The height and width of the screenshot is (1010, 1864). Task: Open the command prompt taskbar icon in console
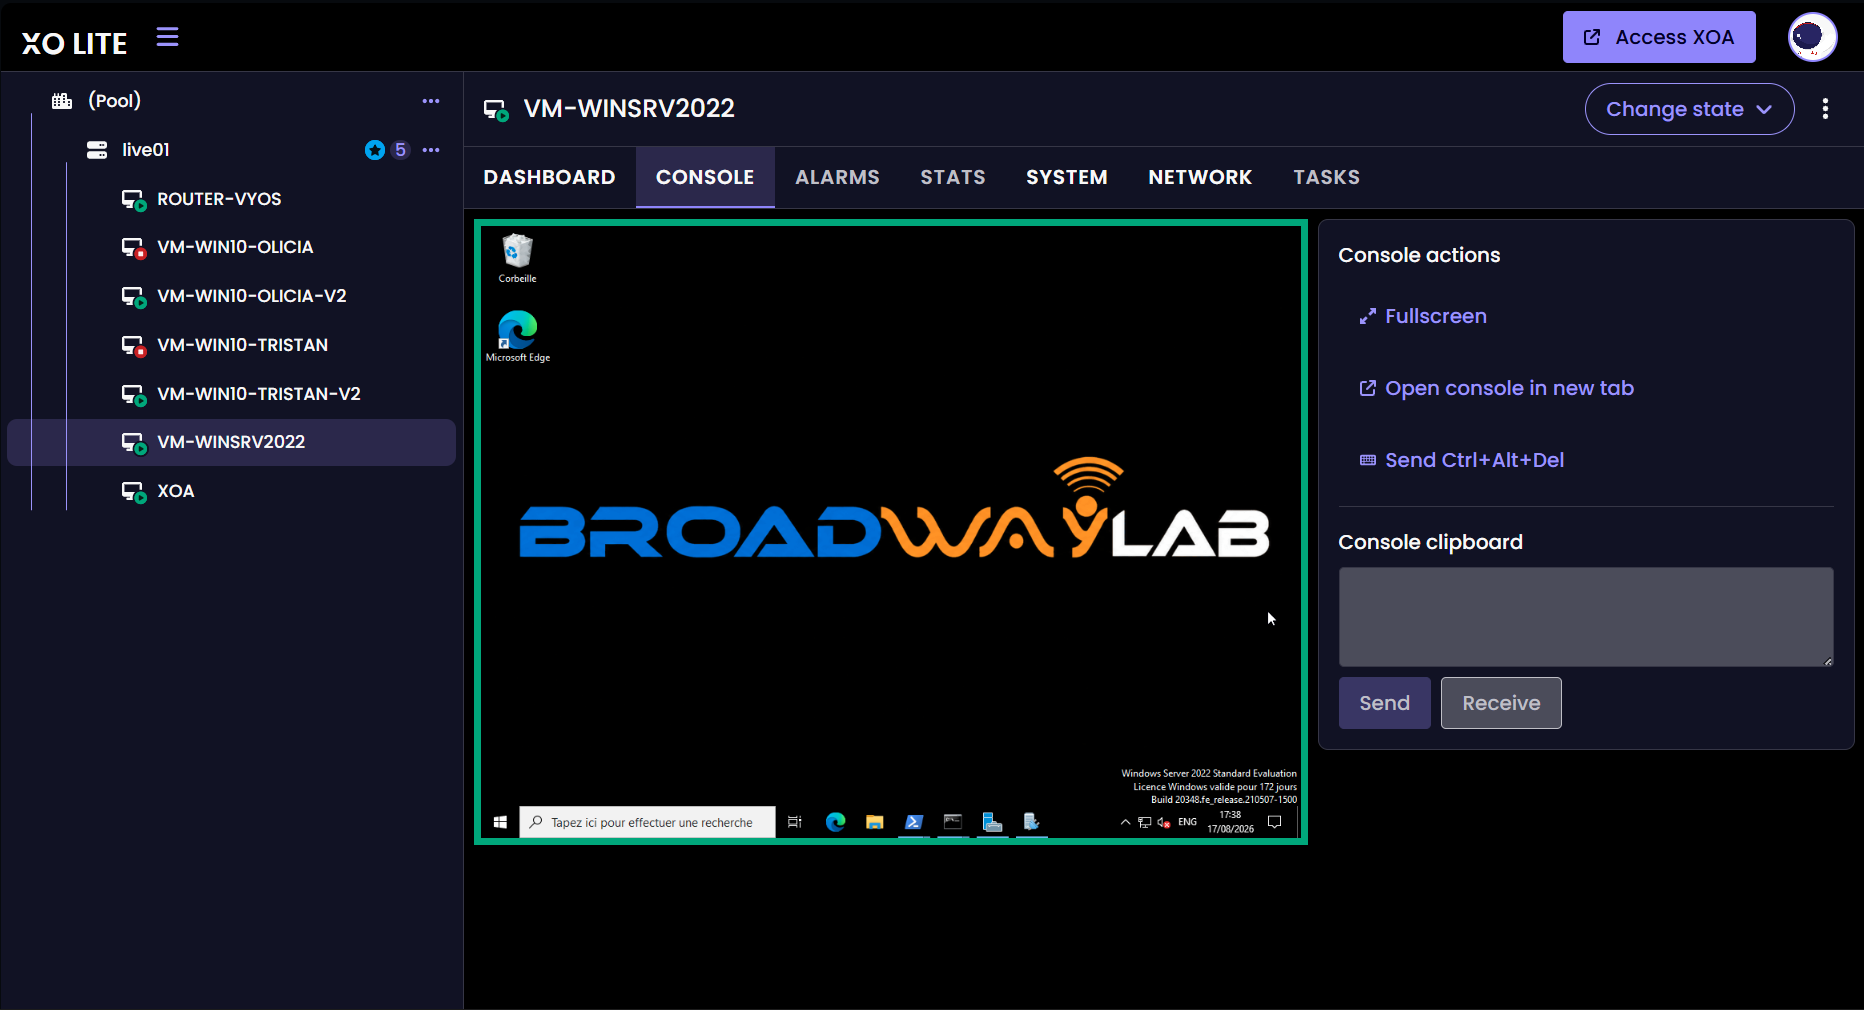[x=953, y=822]
